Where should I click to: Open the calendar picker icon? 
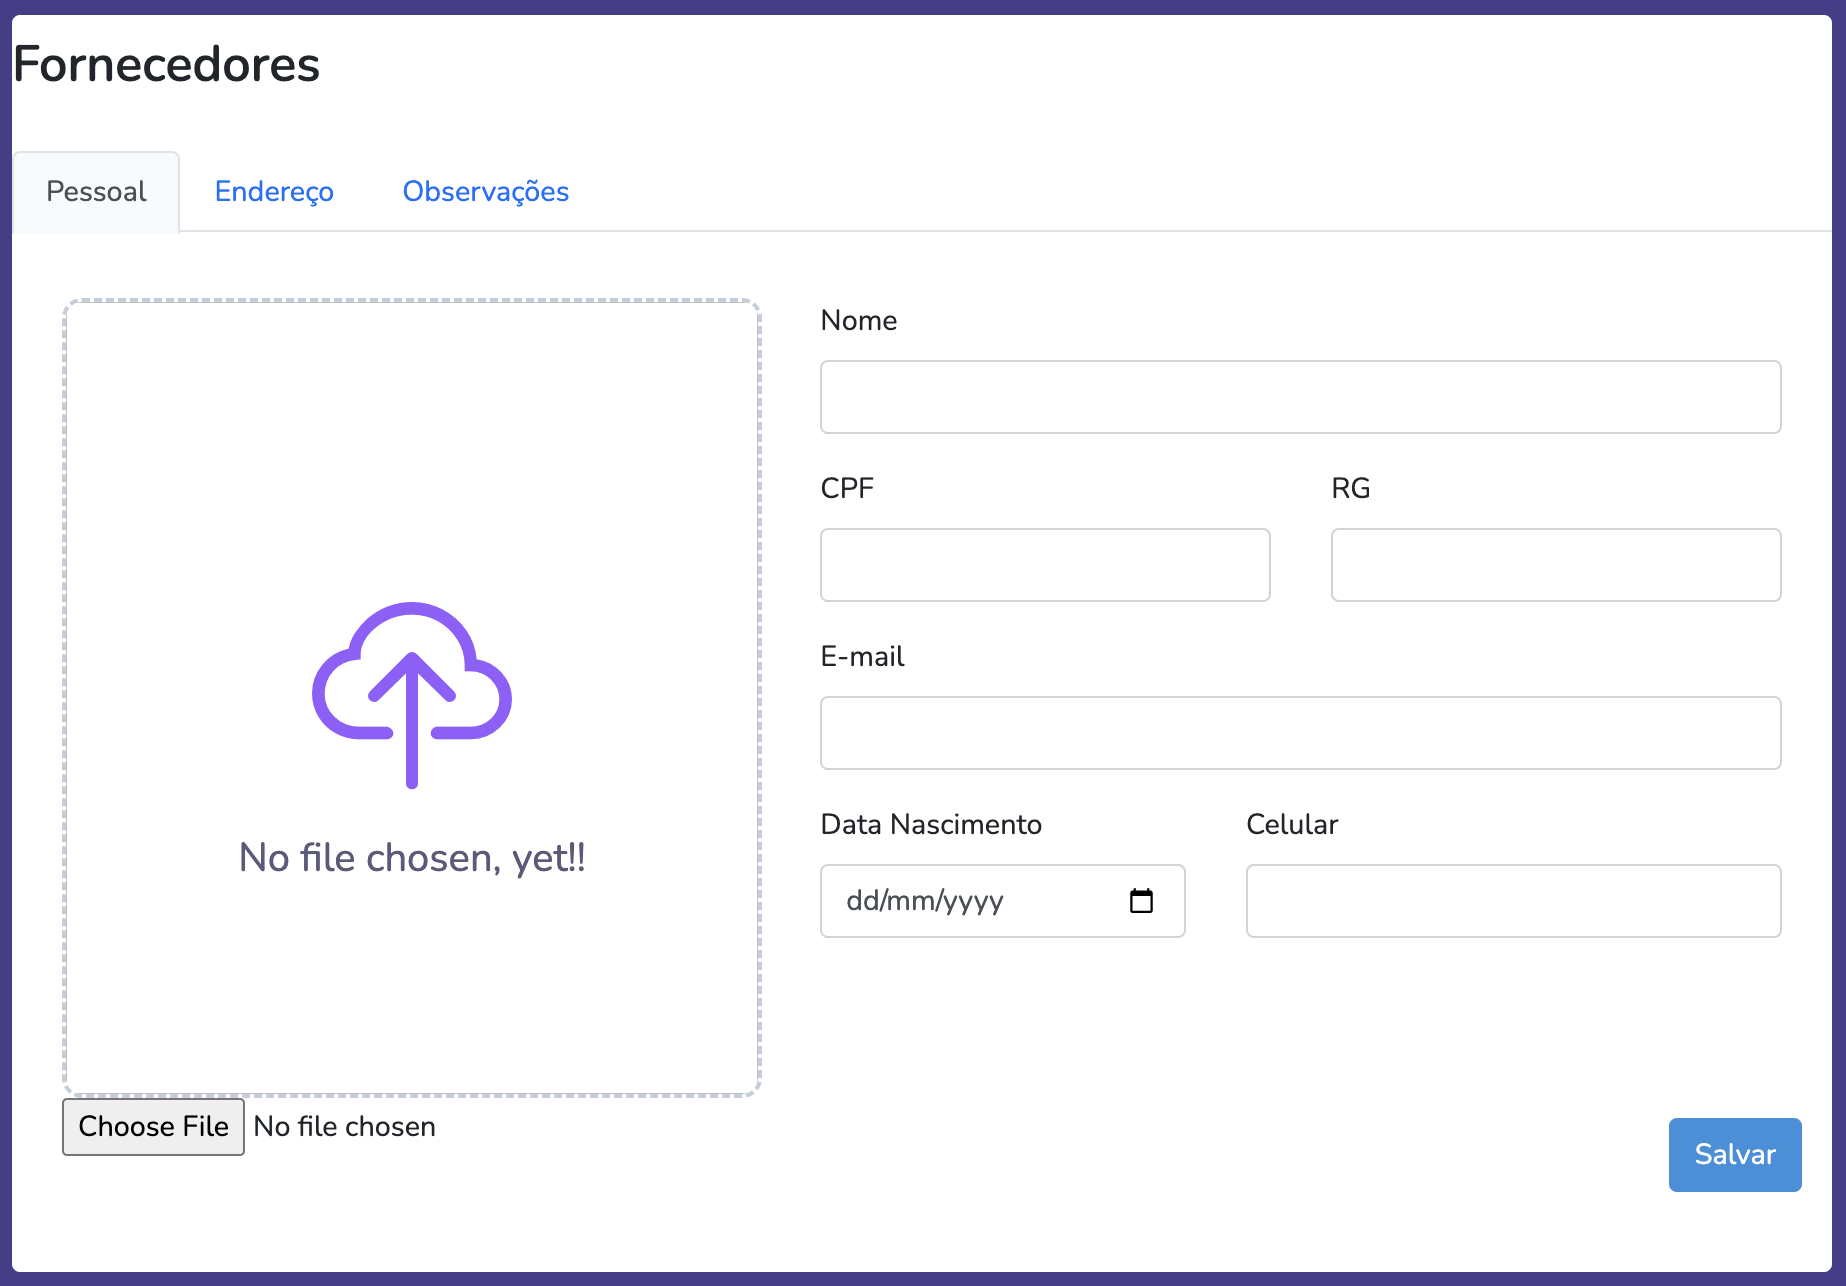click(1141, 901)
